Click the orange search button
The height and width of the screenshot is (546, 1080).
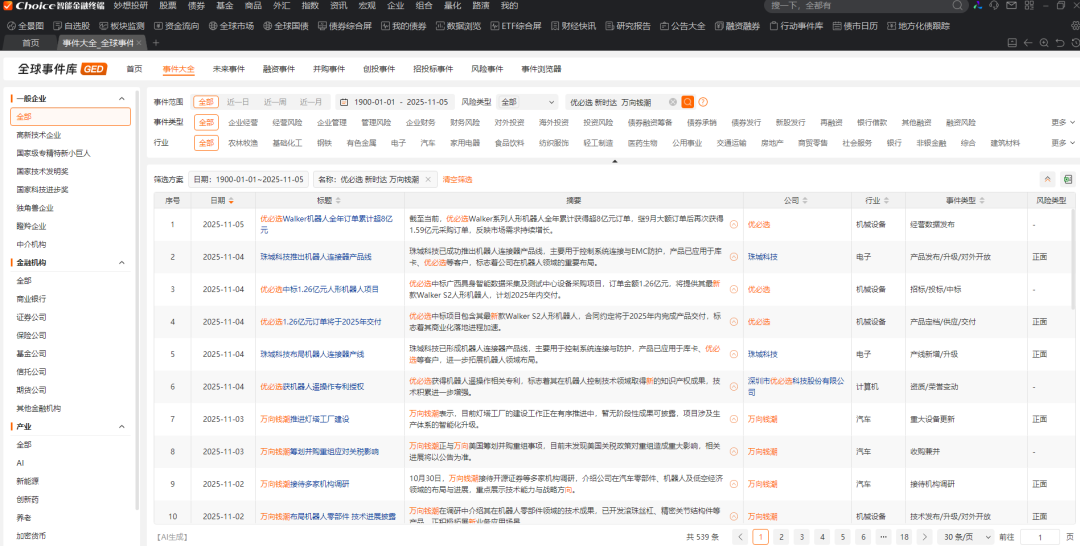(x=688, y=102)
